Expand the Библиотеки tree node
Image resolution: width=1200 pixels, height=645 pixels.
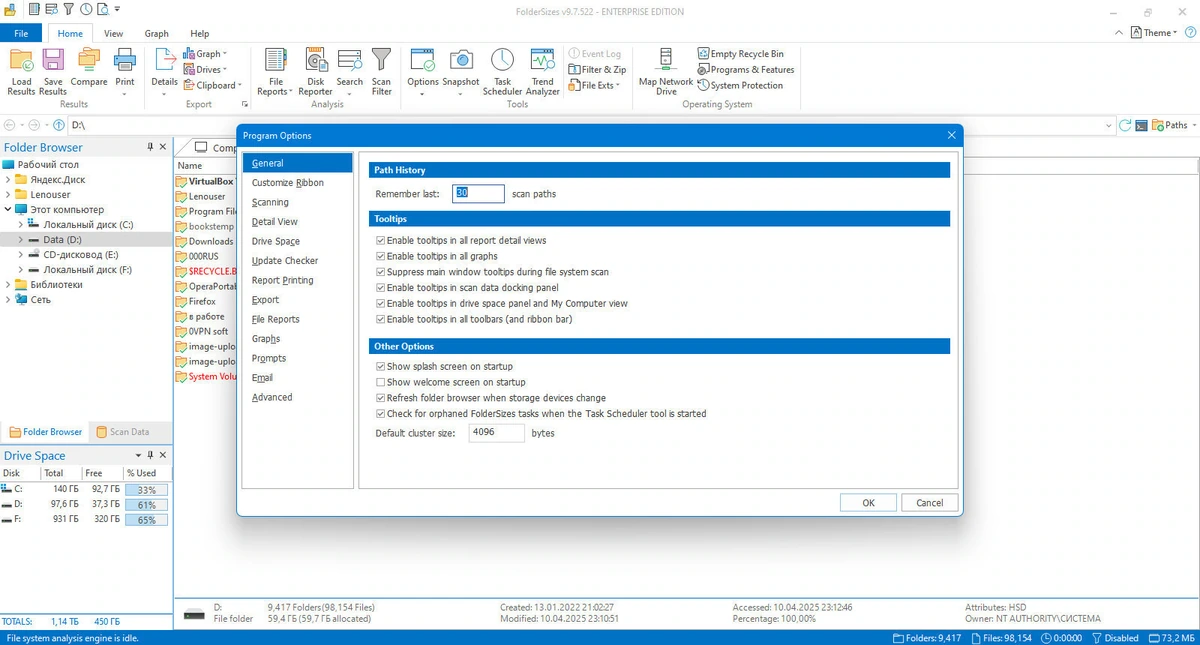8,285
